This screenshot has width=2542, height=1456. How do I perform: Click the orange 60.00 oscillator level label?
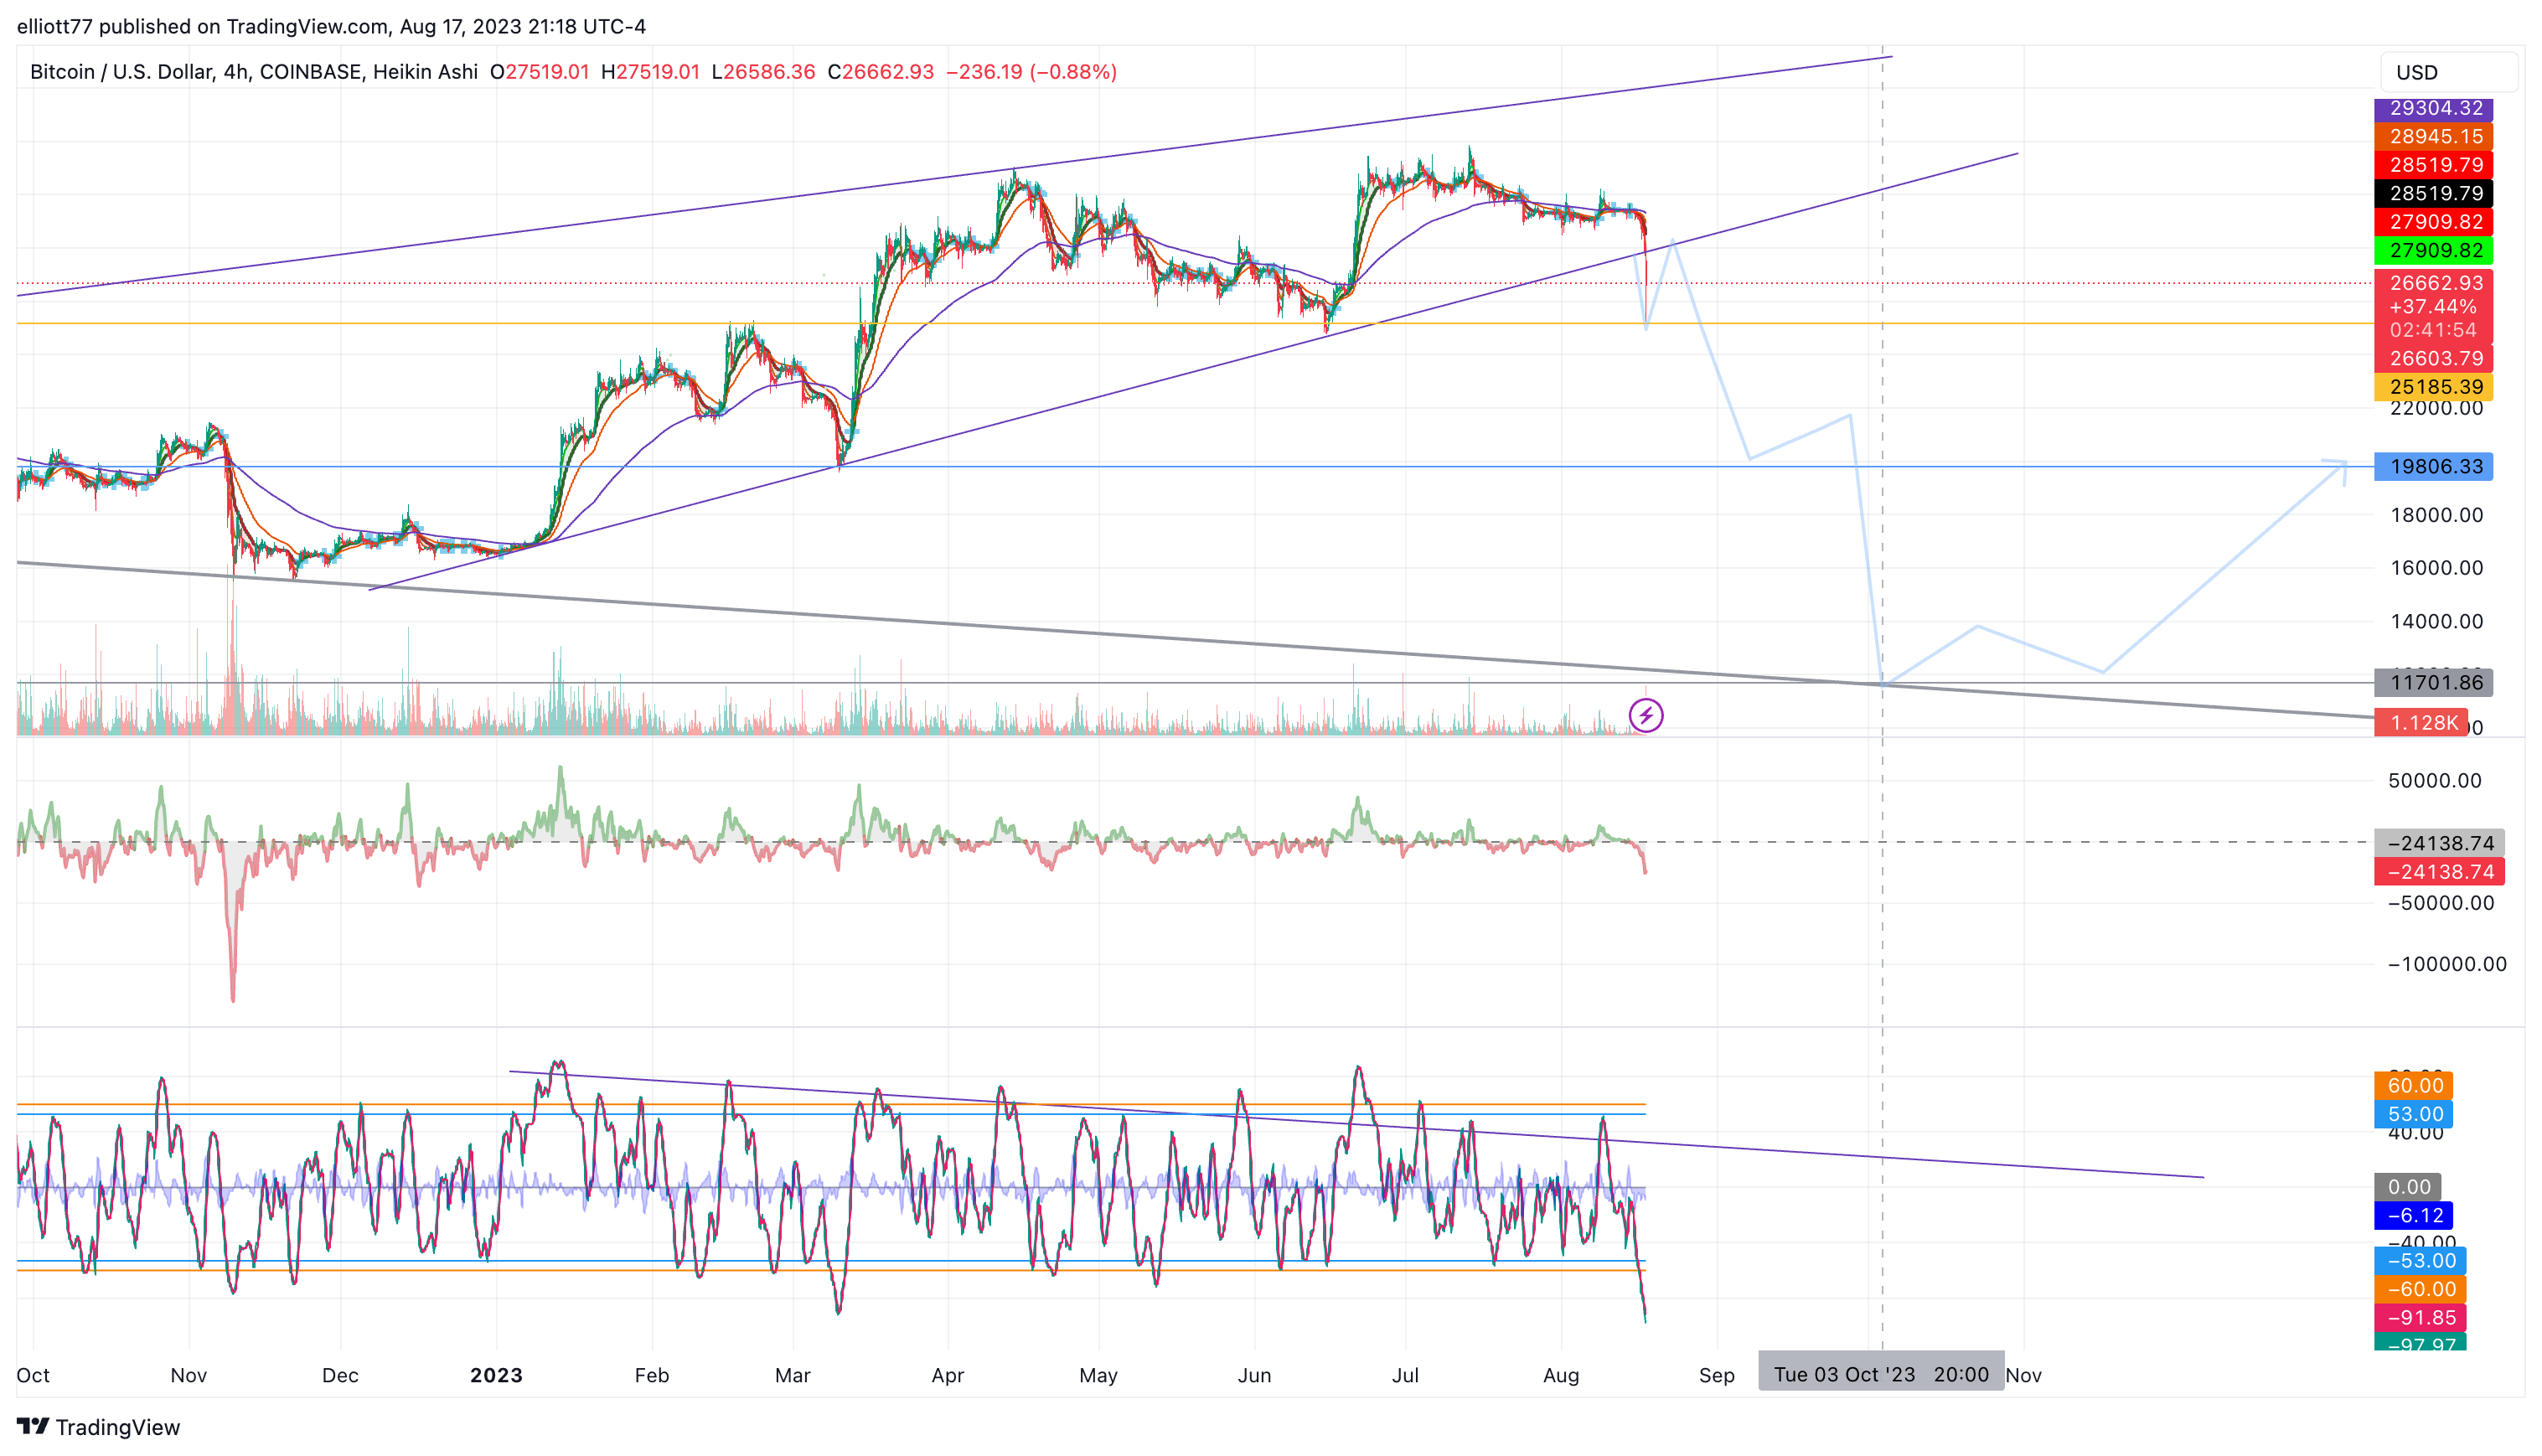[2413, 1085]
